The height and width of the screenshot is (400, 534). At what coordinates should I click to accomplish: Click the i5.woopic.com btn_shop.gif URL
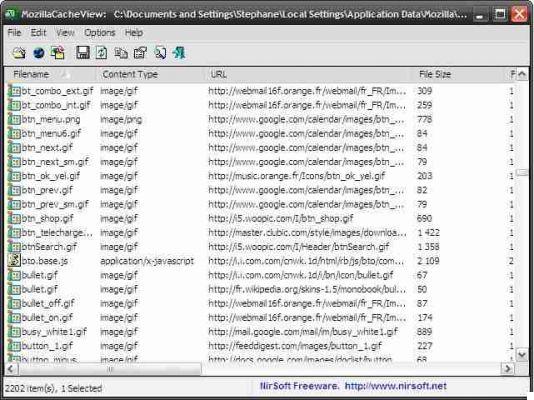[281, 218]
